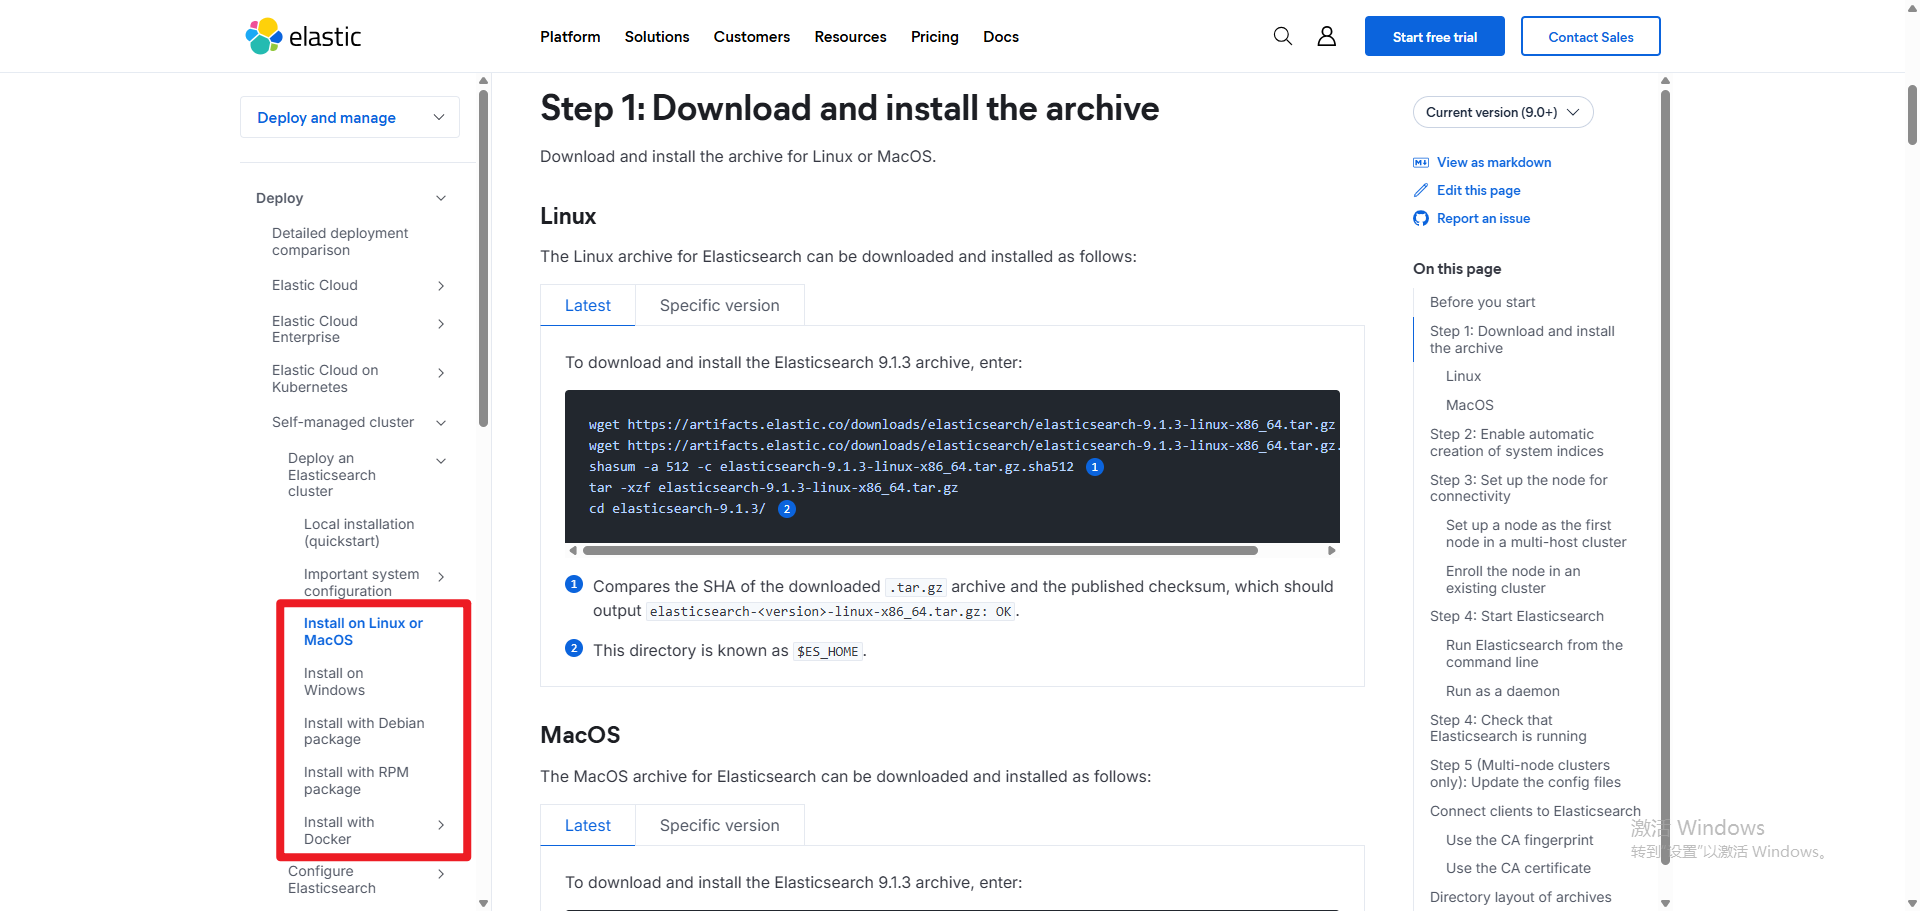1920x911 pixels.
Task: Expand the Configure Elasticsearch chevron
Action: 441,874
